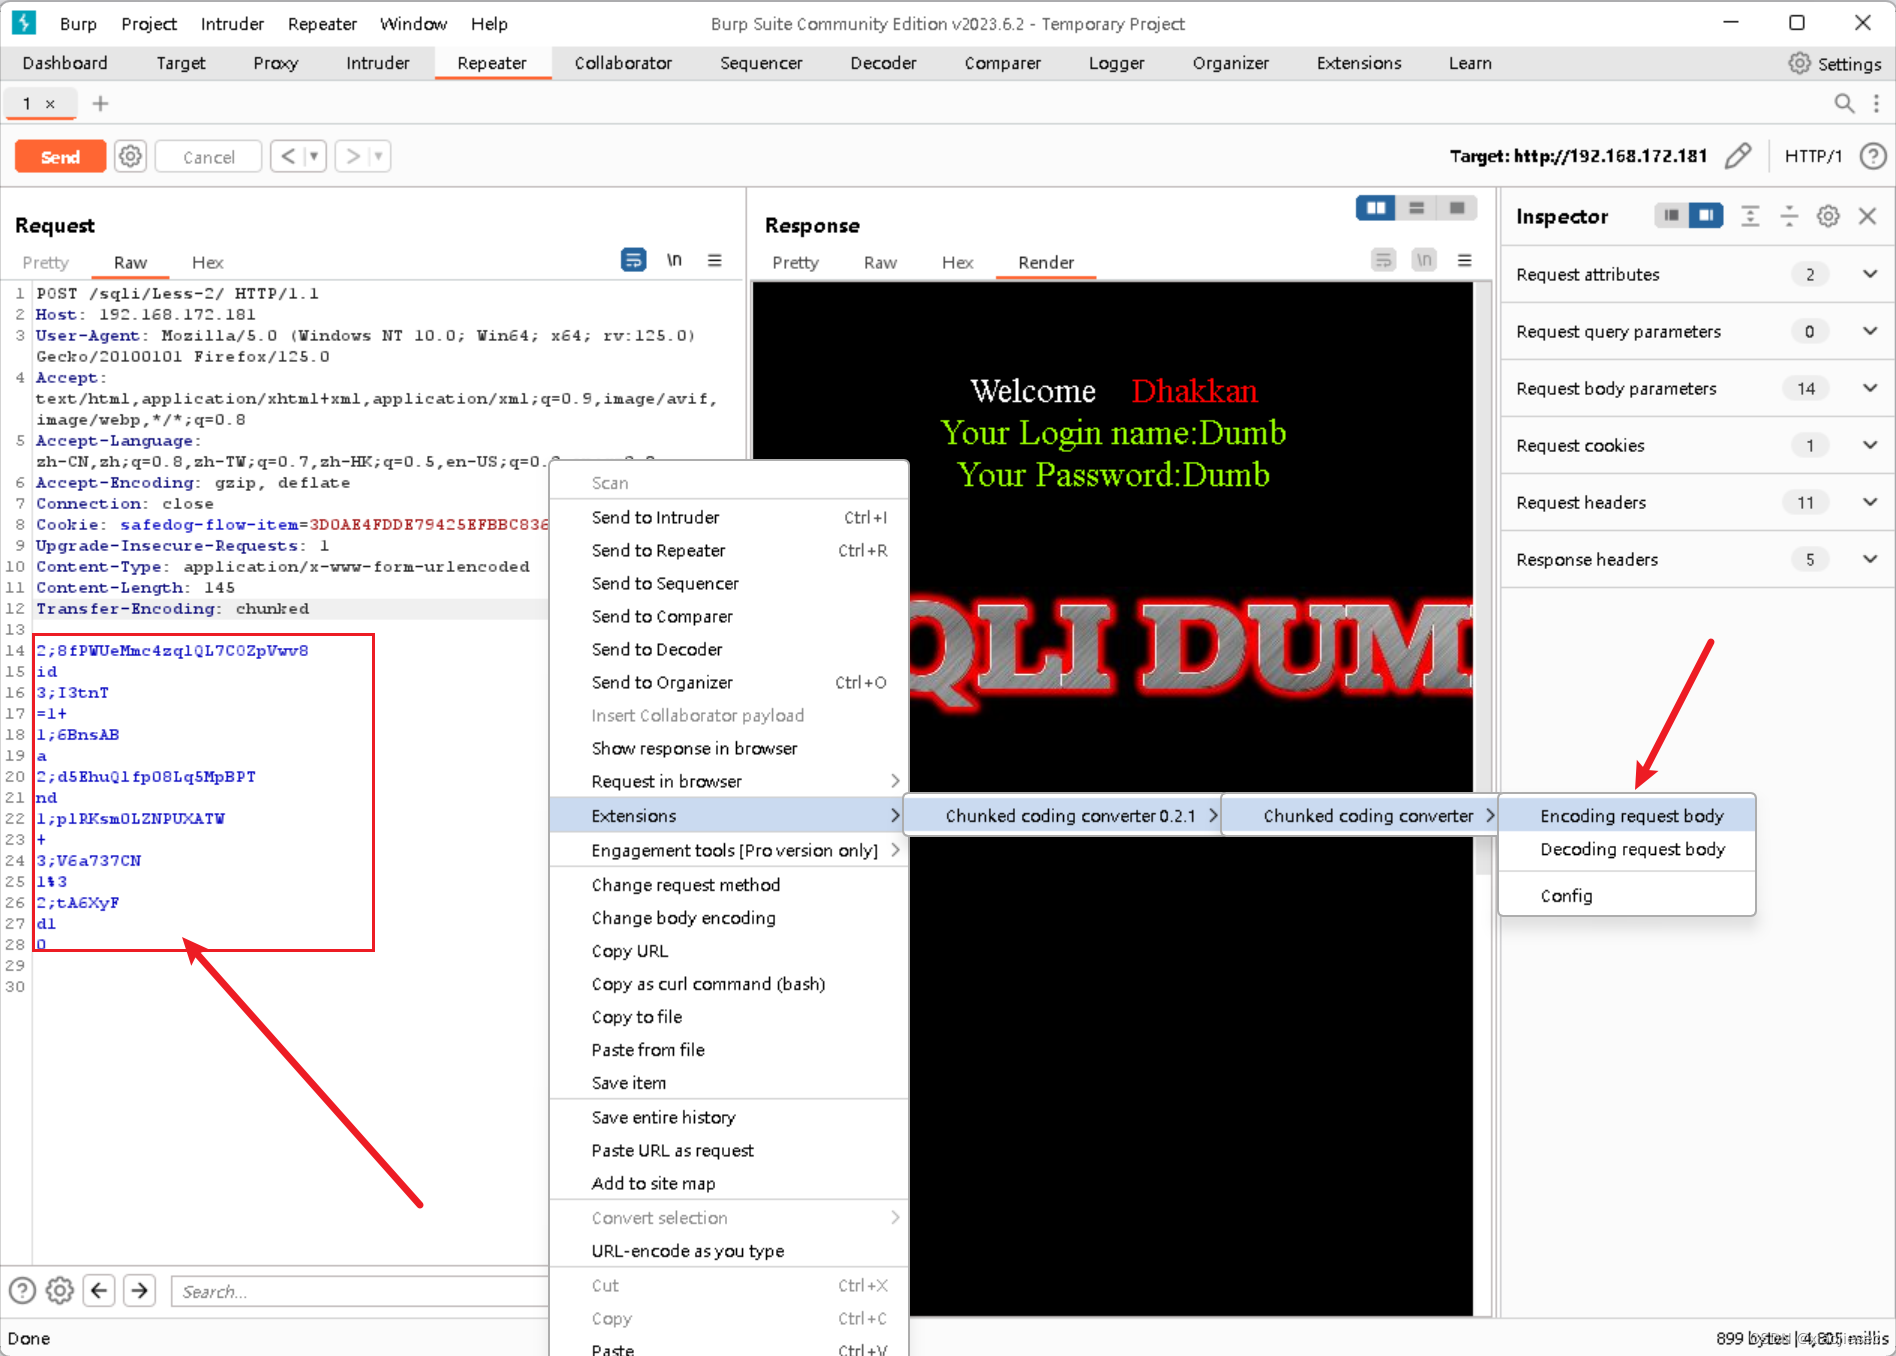1896x1356 pixels.
Task: Click Transfer-Encoding header line in request
Action: click(291, 609)
